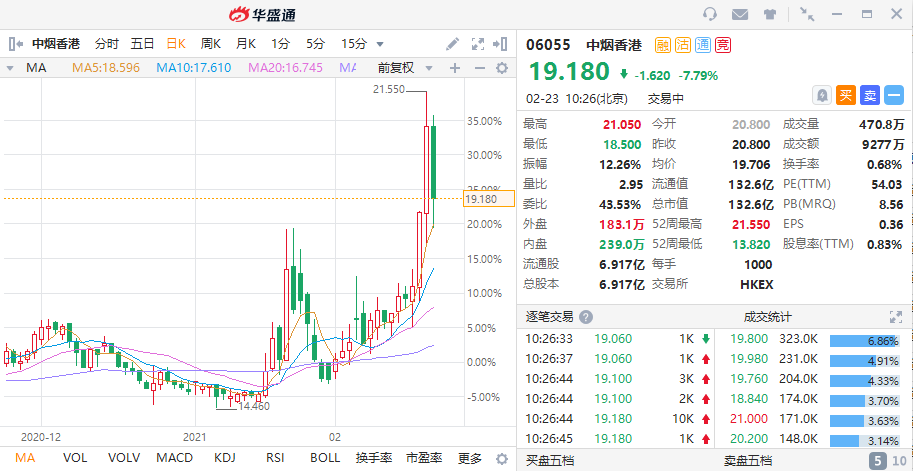The height and width of the screenshot is (471, 913).
Task: Switch to 分时 intraday chart
Action: (x=107, y=44)
